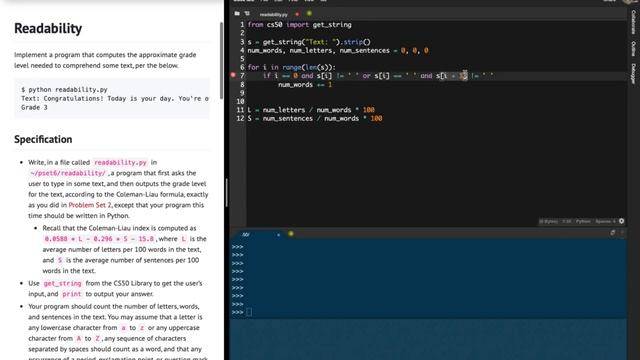Click the console panel pop-out icon
The height and width of the screenshot is (360, 640).
pos(613,233)
